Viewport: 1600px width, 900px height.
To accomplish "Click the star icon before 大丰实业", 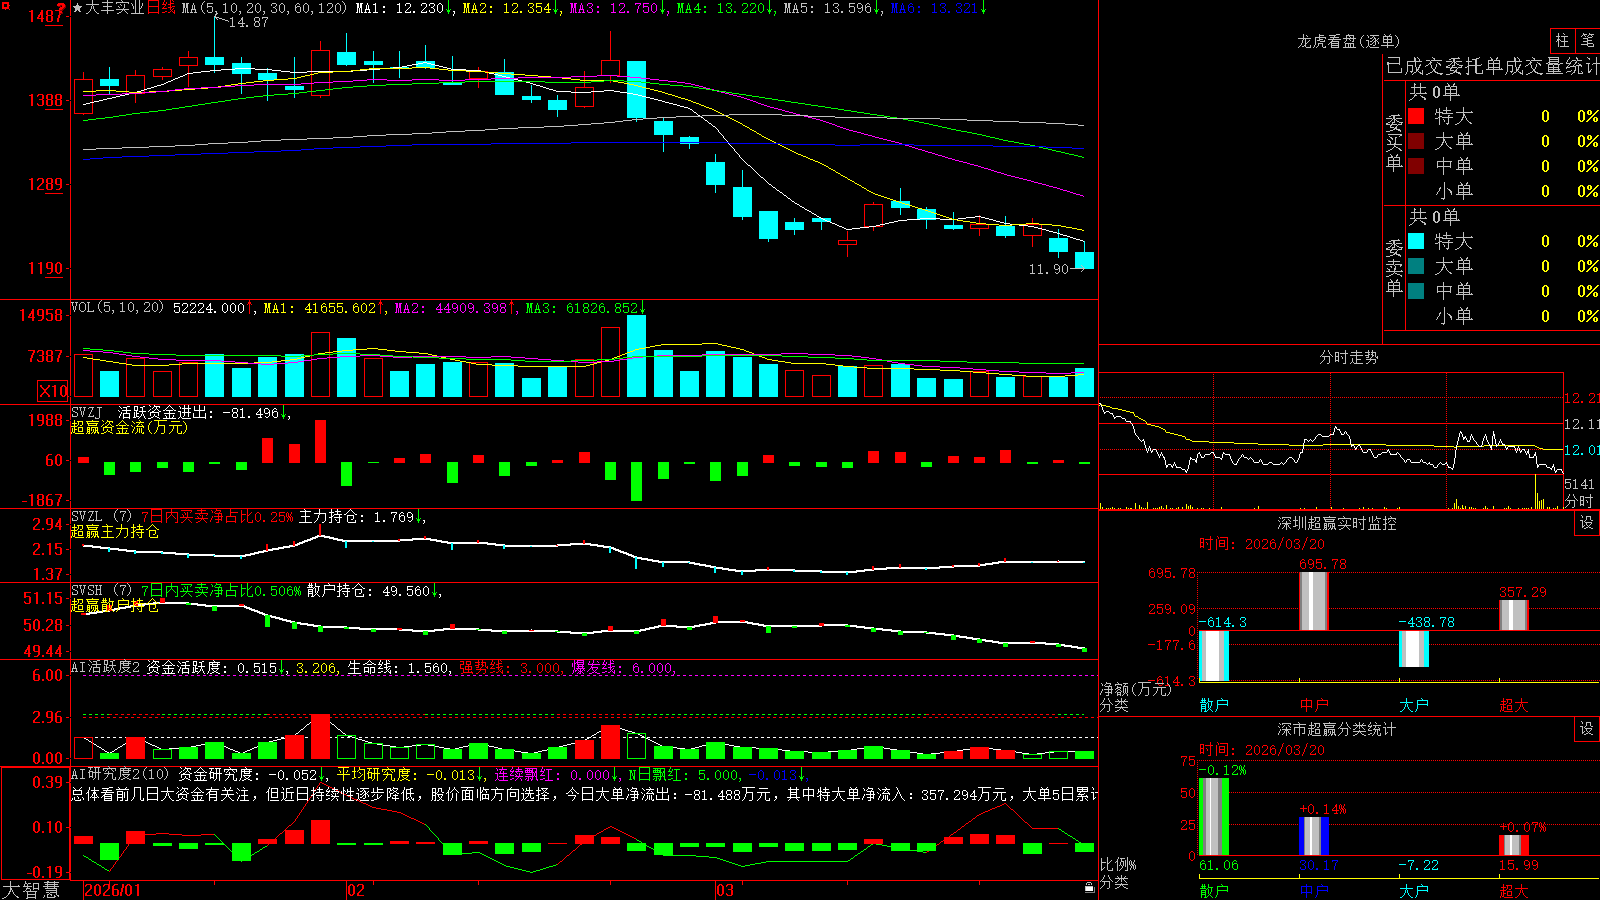I will [77, 8].
